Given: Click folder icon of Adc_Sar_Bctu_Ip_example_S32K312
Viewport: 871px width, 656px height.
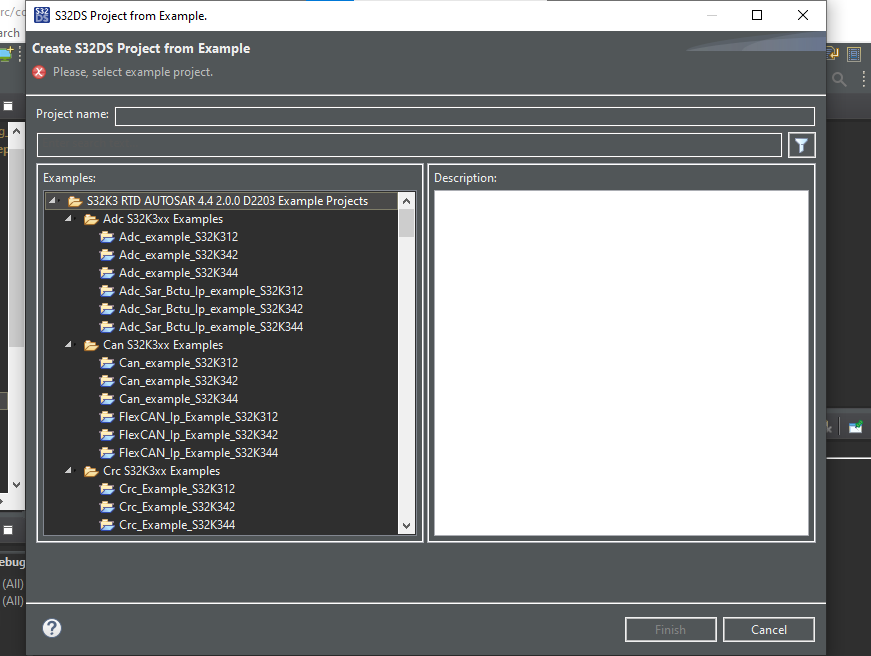Looking at the screenshot, I should [x=107, y=291].
